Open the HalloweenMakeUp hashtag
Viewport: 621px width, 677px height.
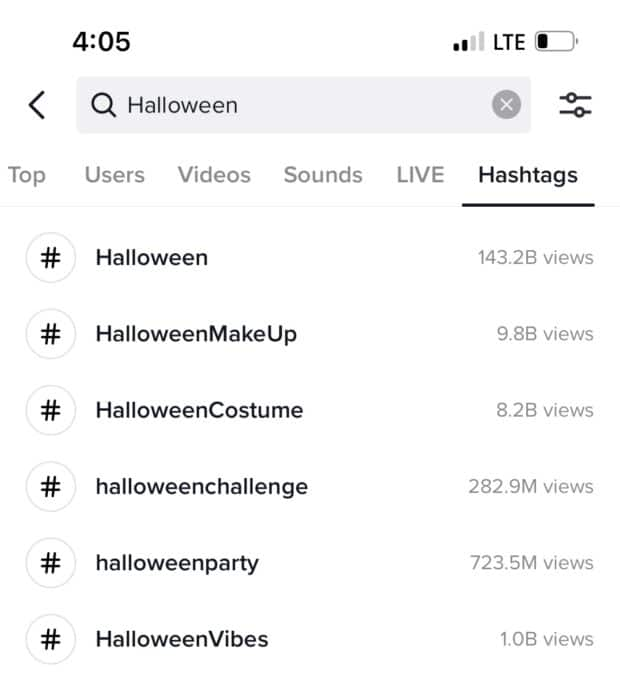310,334
